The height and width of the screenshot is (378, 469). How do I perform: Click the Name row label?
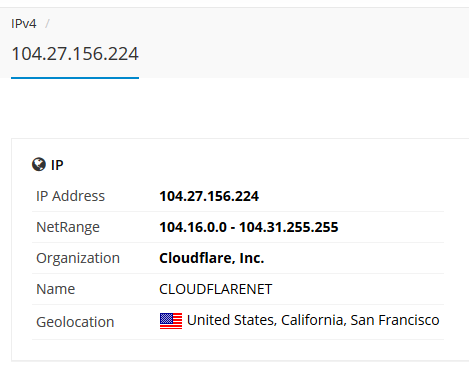tap(55, 289)
